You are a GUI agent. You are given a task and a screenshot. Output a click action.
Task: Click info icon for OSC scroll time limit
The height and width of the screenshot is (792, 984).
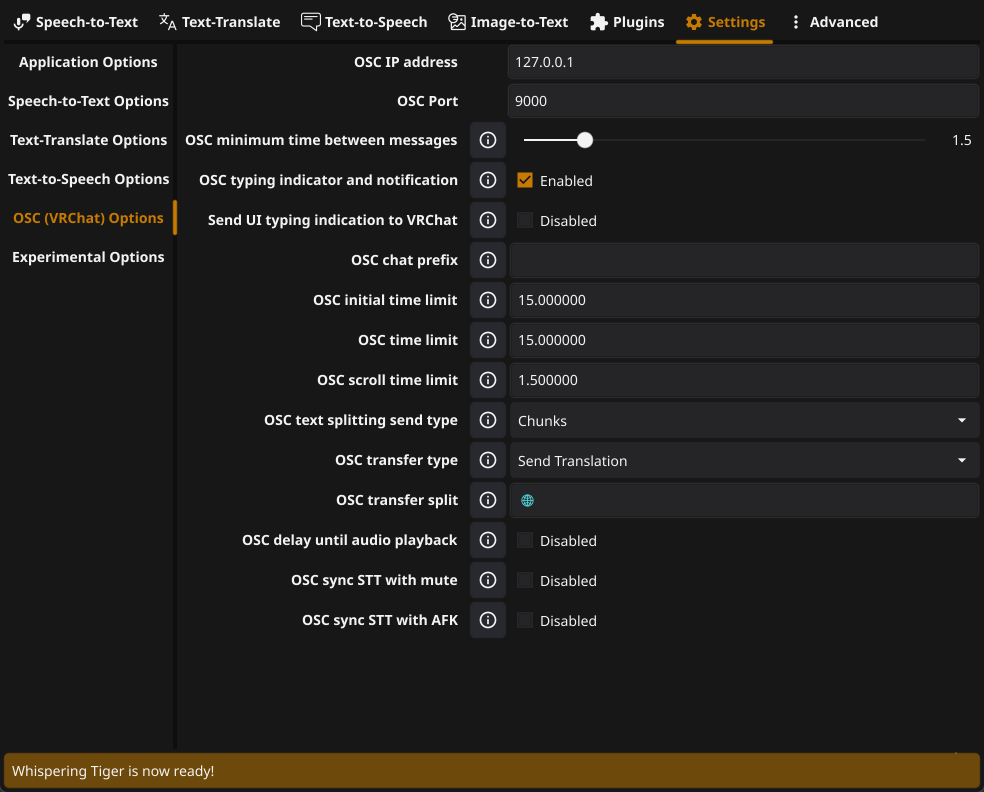pos(488,380)
